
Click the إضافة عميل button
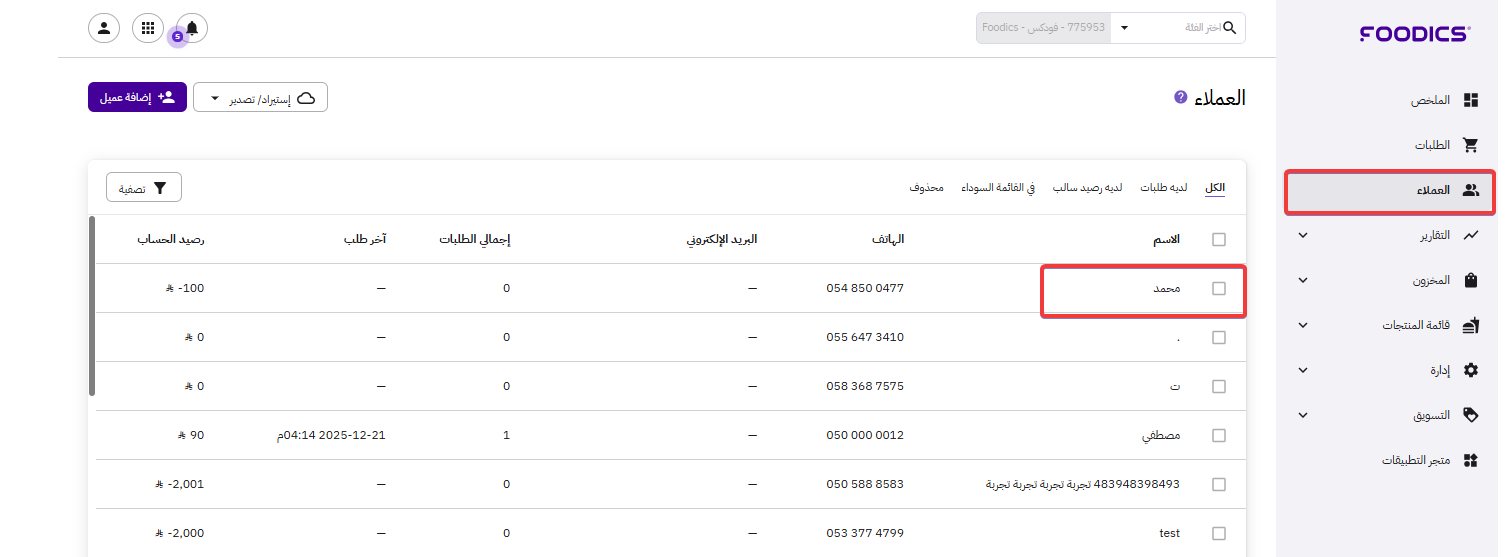tap(137, 97)
